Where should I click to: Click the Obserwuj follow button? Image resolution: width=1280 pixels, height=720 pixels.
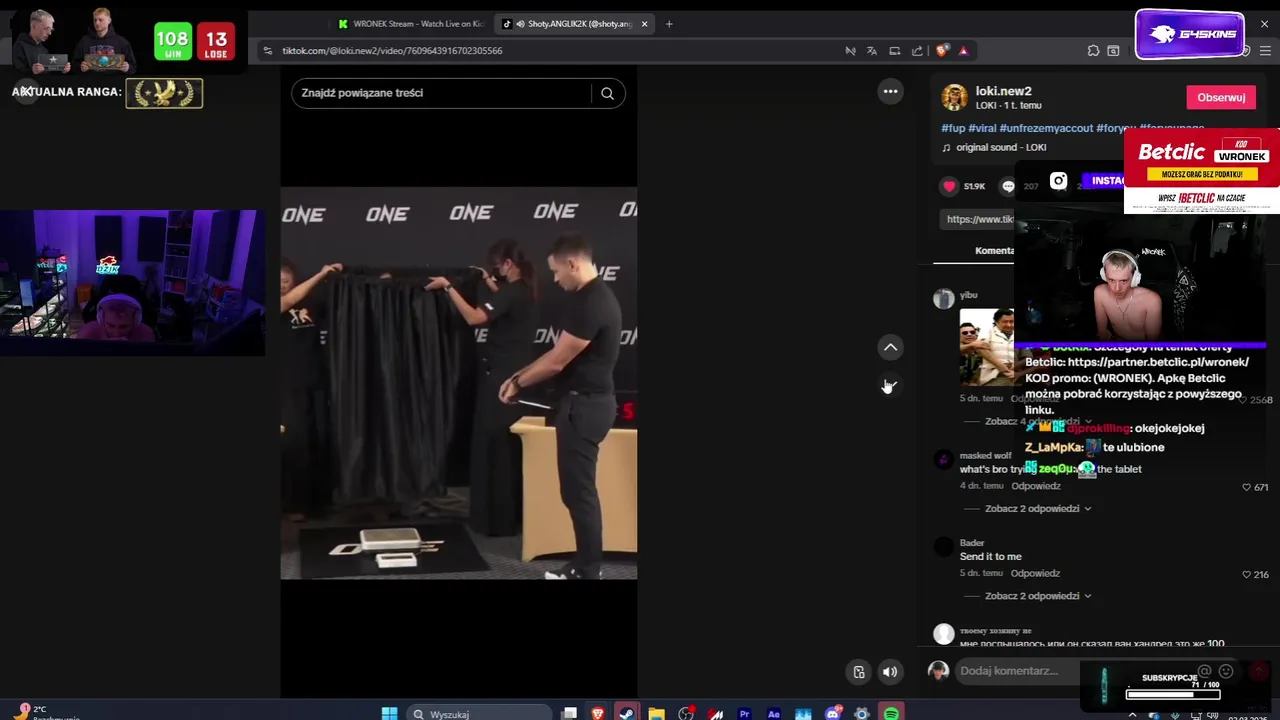coord(1221,97)
